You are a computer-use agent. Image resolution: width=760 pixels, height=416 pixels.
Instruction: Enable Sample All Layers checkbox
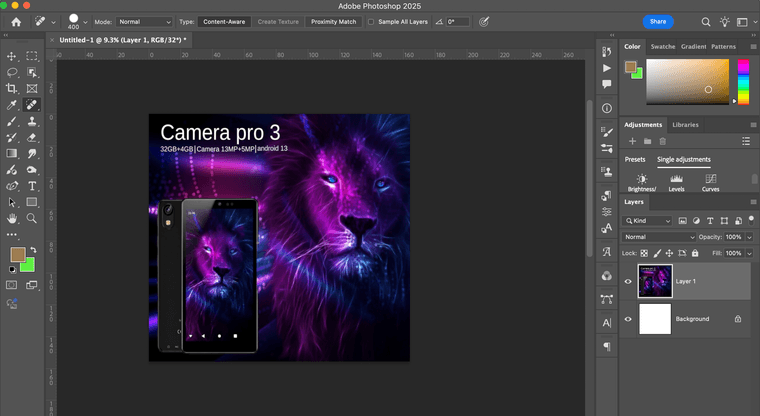[x=371, y=22]
